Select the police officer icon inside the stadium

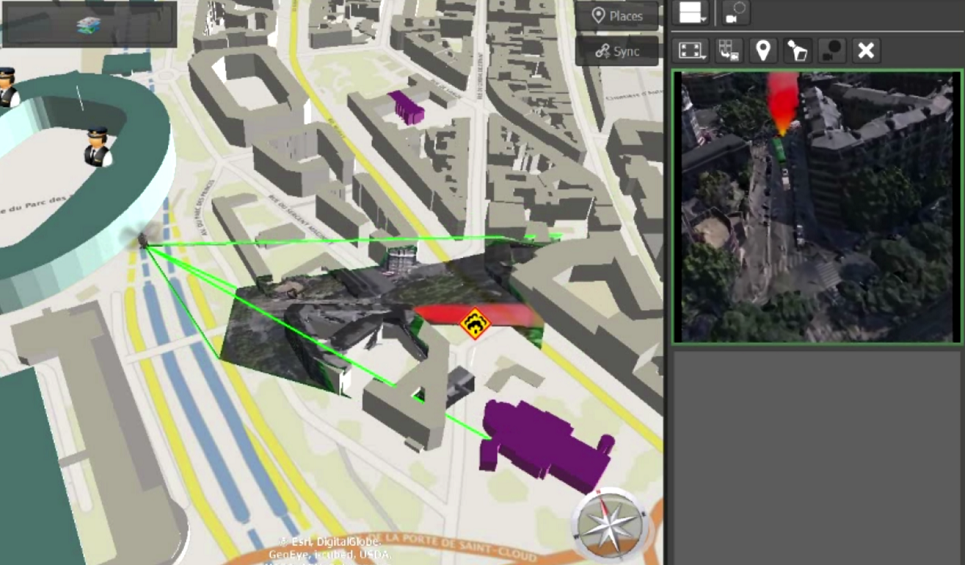click(97, 147)
